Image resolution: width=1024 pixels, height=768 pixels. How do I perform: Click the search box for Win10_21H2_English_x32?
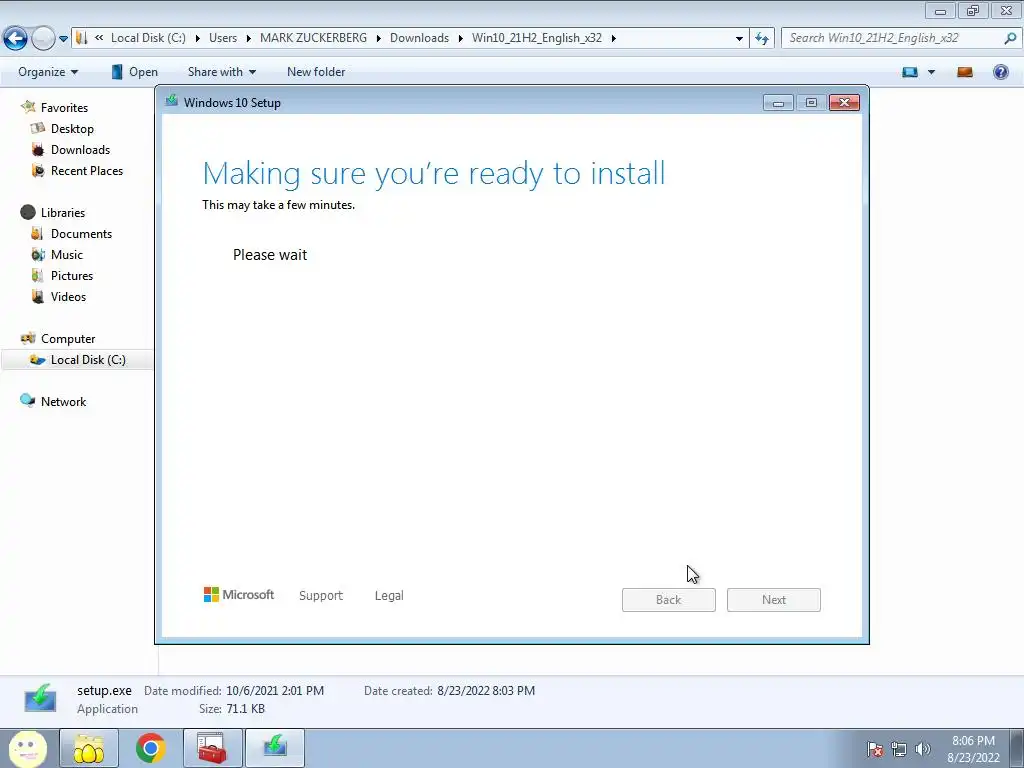(x=893, y=38)
